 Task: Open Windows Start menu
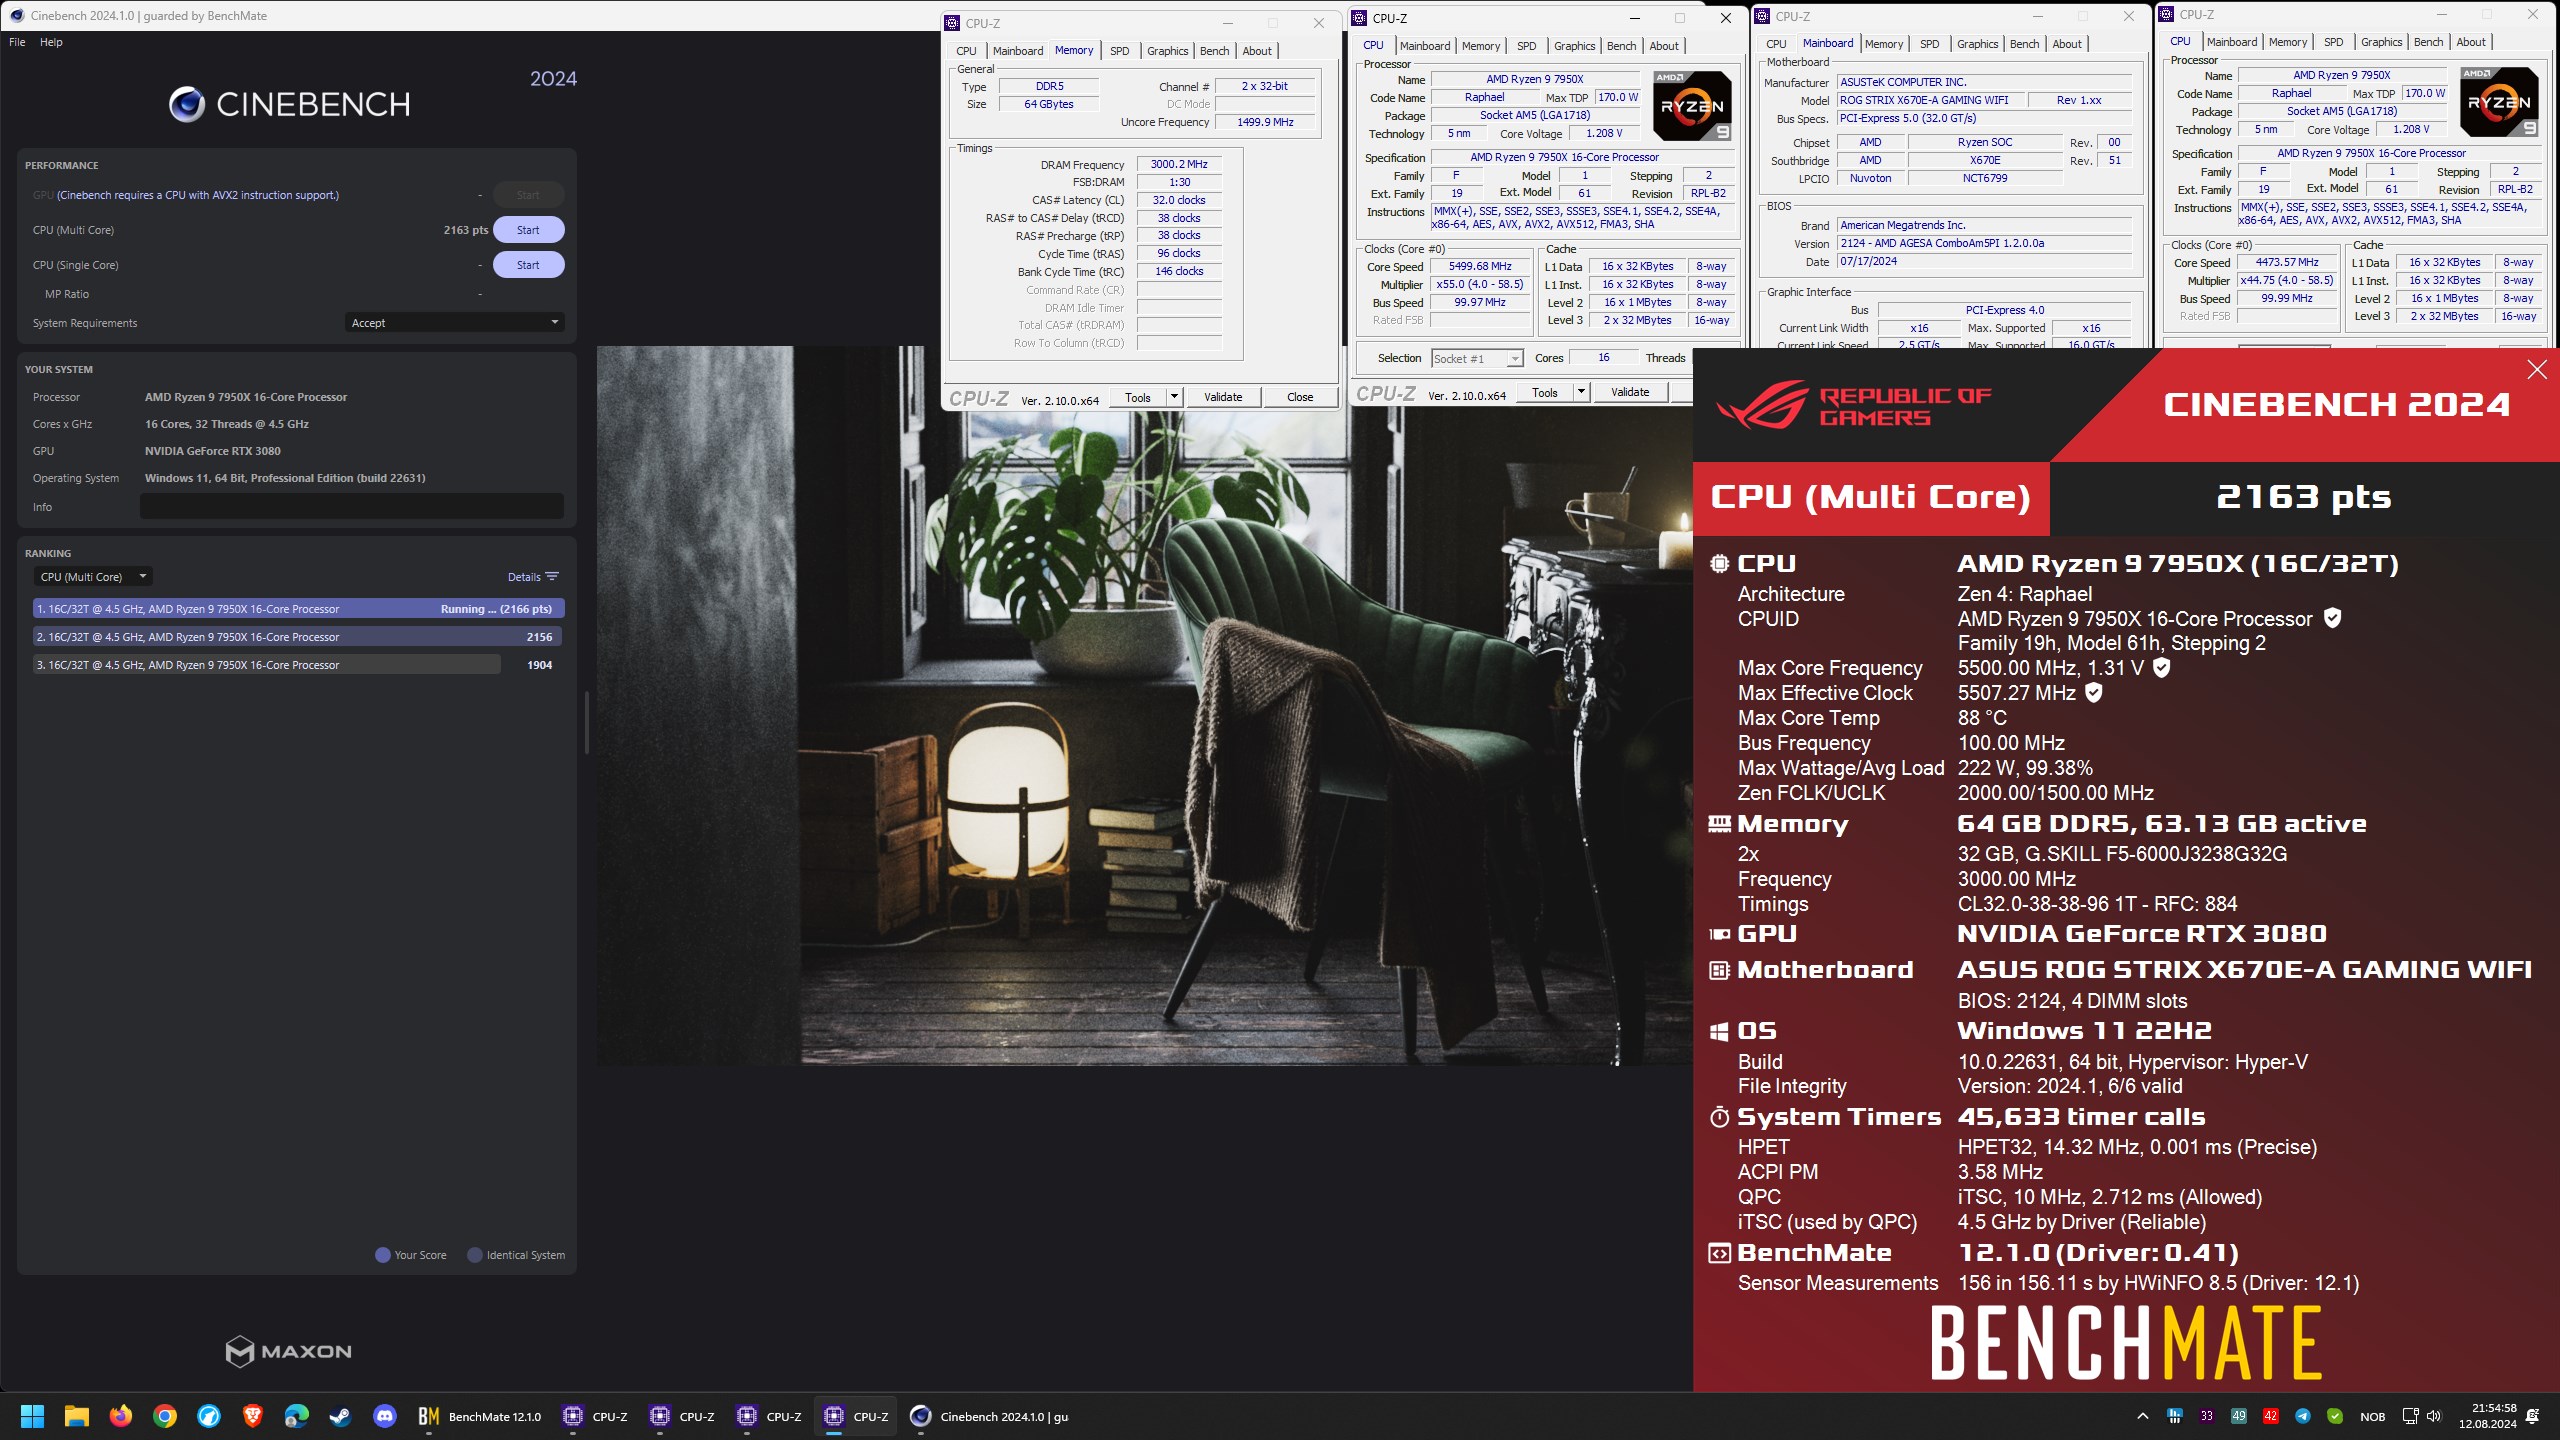(x=32, y=1416)
